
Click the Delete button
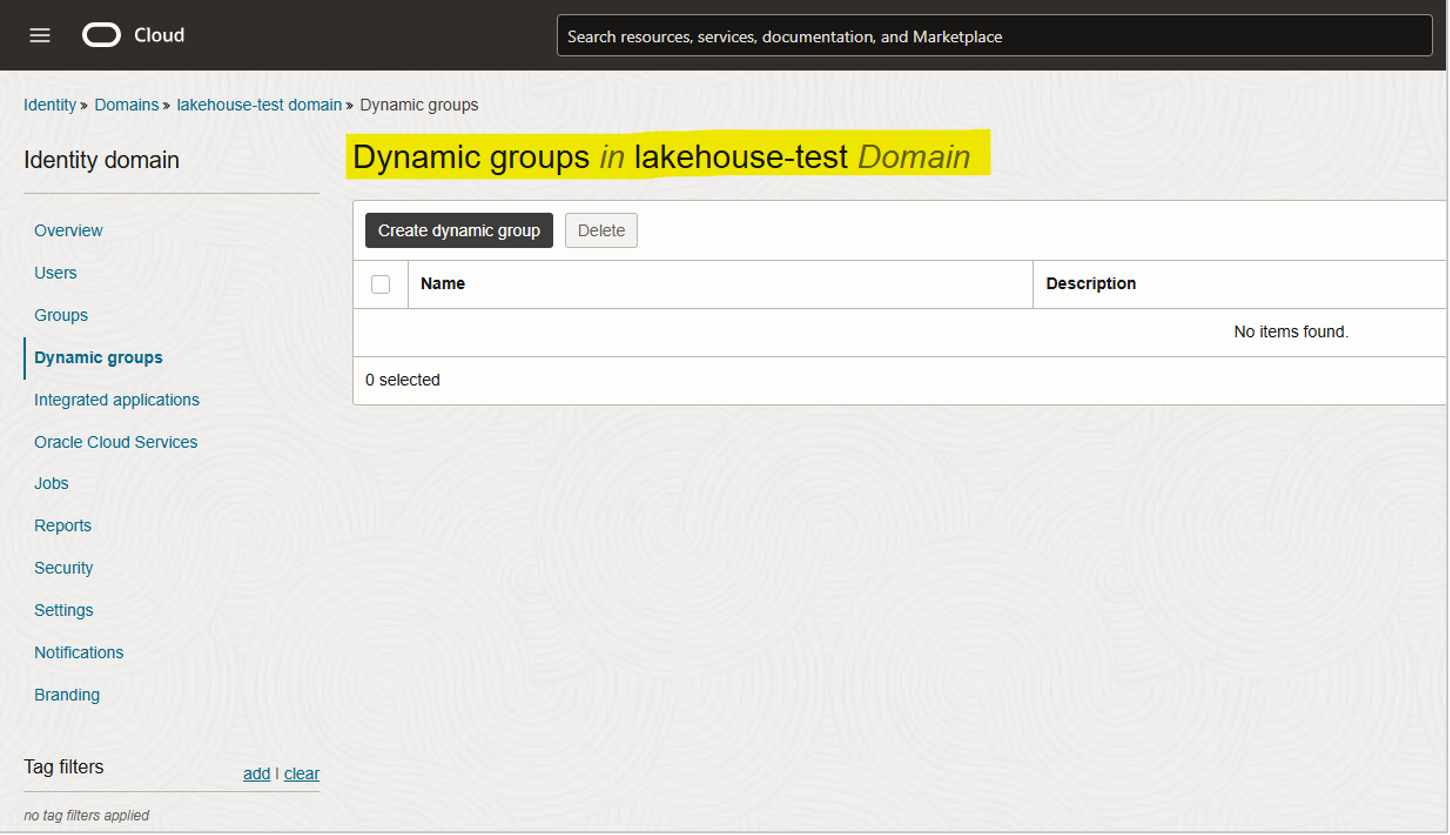[x=600, y=230]
